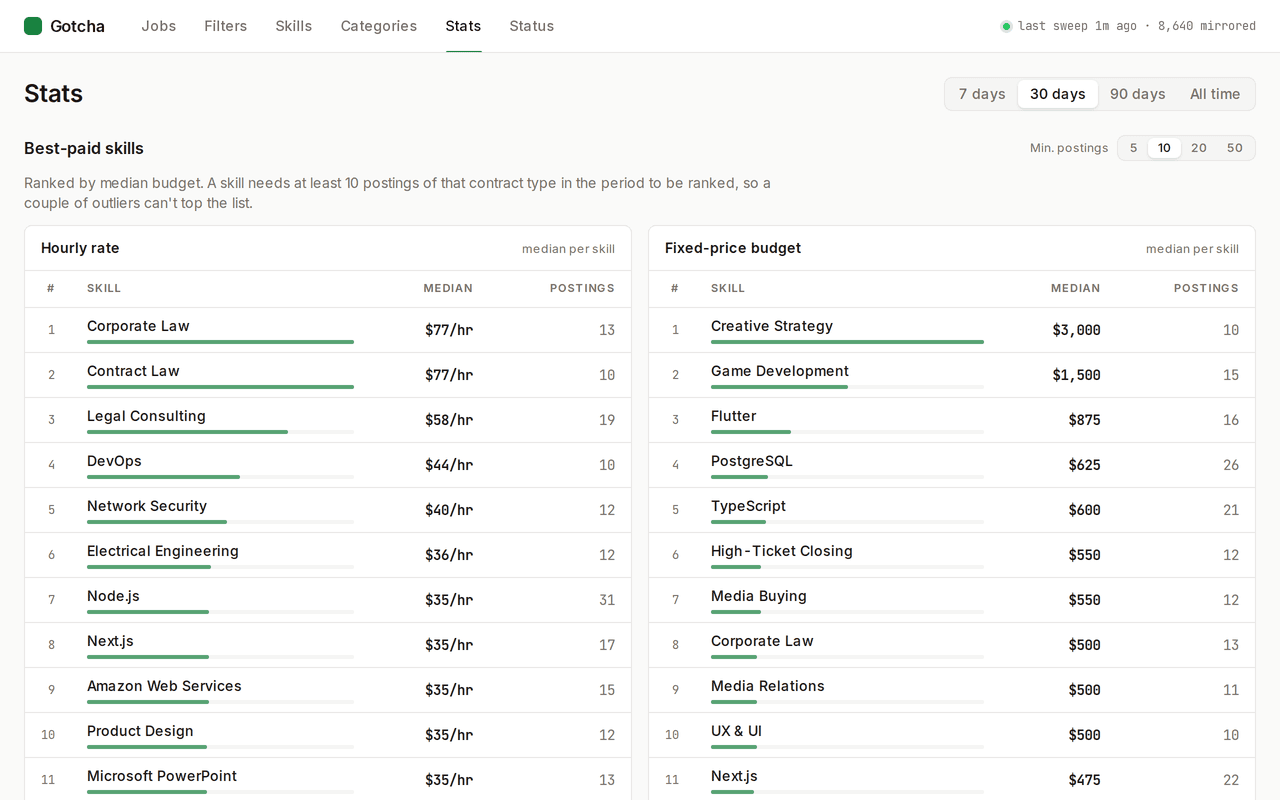Open the Categories tab

(x=379, y=26)
